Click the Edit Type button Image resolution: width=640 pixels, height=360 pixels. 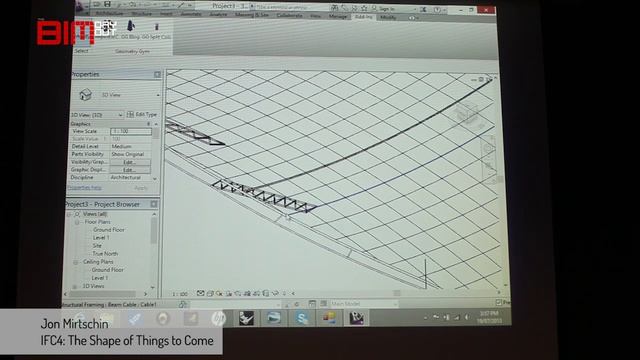click(x=142, y=115)
